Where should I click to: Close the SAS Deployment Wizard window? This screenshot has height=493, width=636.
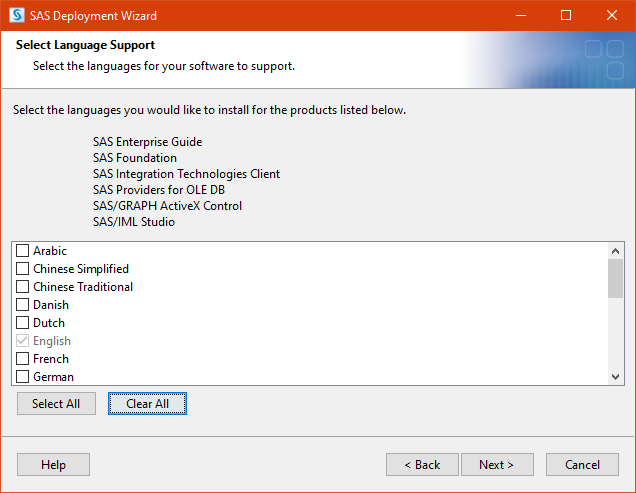pyautogui.click(x=612, y=16)
